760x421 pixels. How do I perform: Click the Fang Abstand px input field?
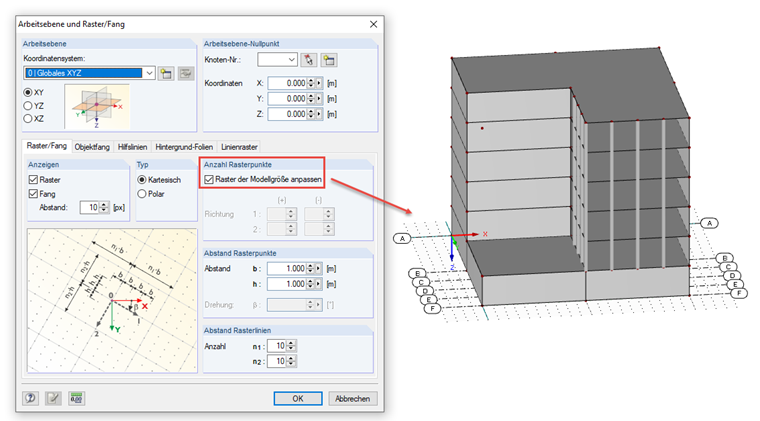point(90,207)
